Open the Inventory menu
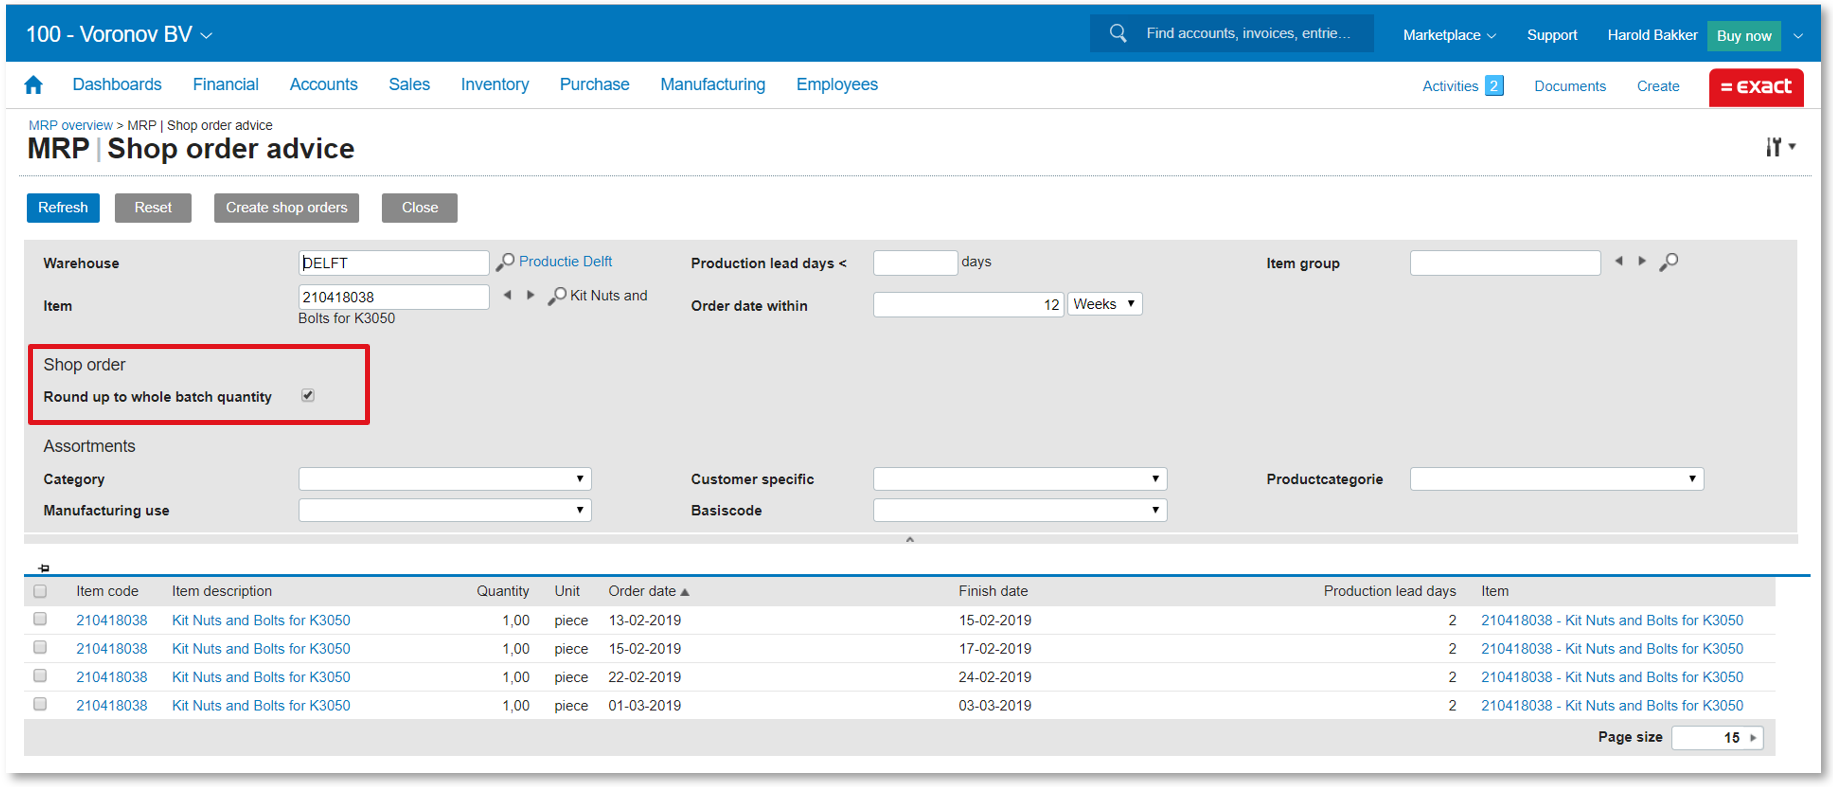This screenshot has width=1833, height=787. 494,85
